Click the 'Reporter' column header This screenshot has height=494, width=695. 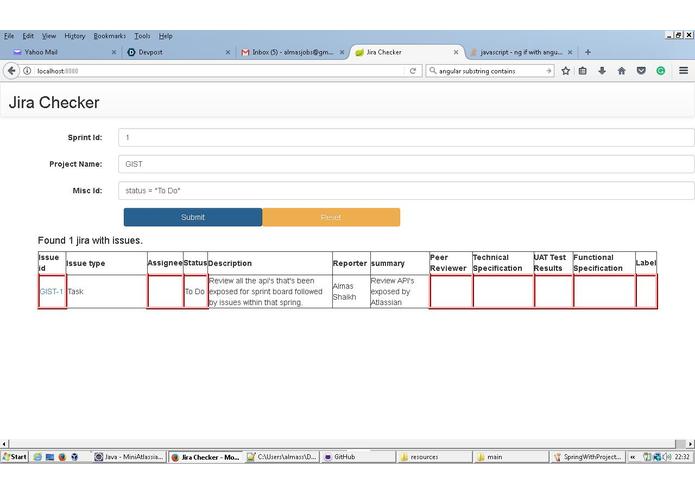tap(350, 263)
